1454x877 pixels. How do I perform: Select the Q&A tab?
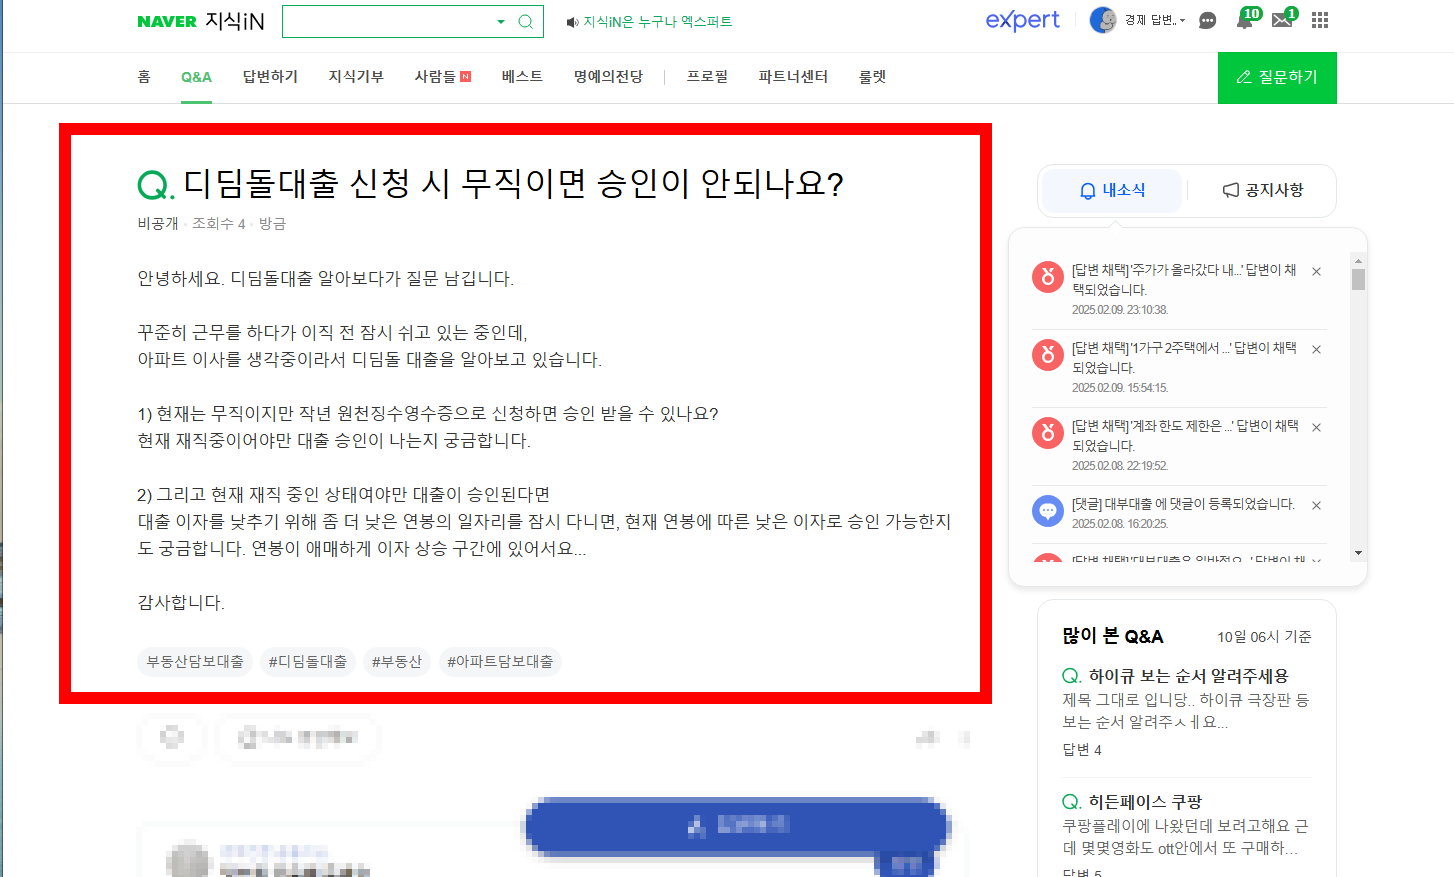click(x=196, y=77)
